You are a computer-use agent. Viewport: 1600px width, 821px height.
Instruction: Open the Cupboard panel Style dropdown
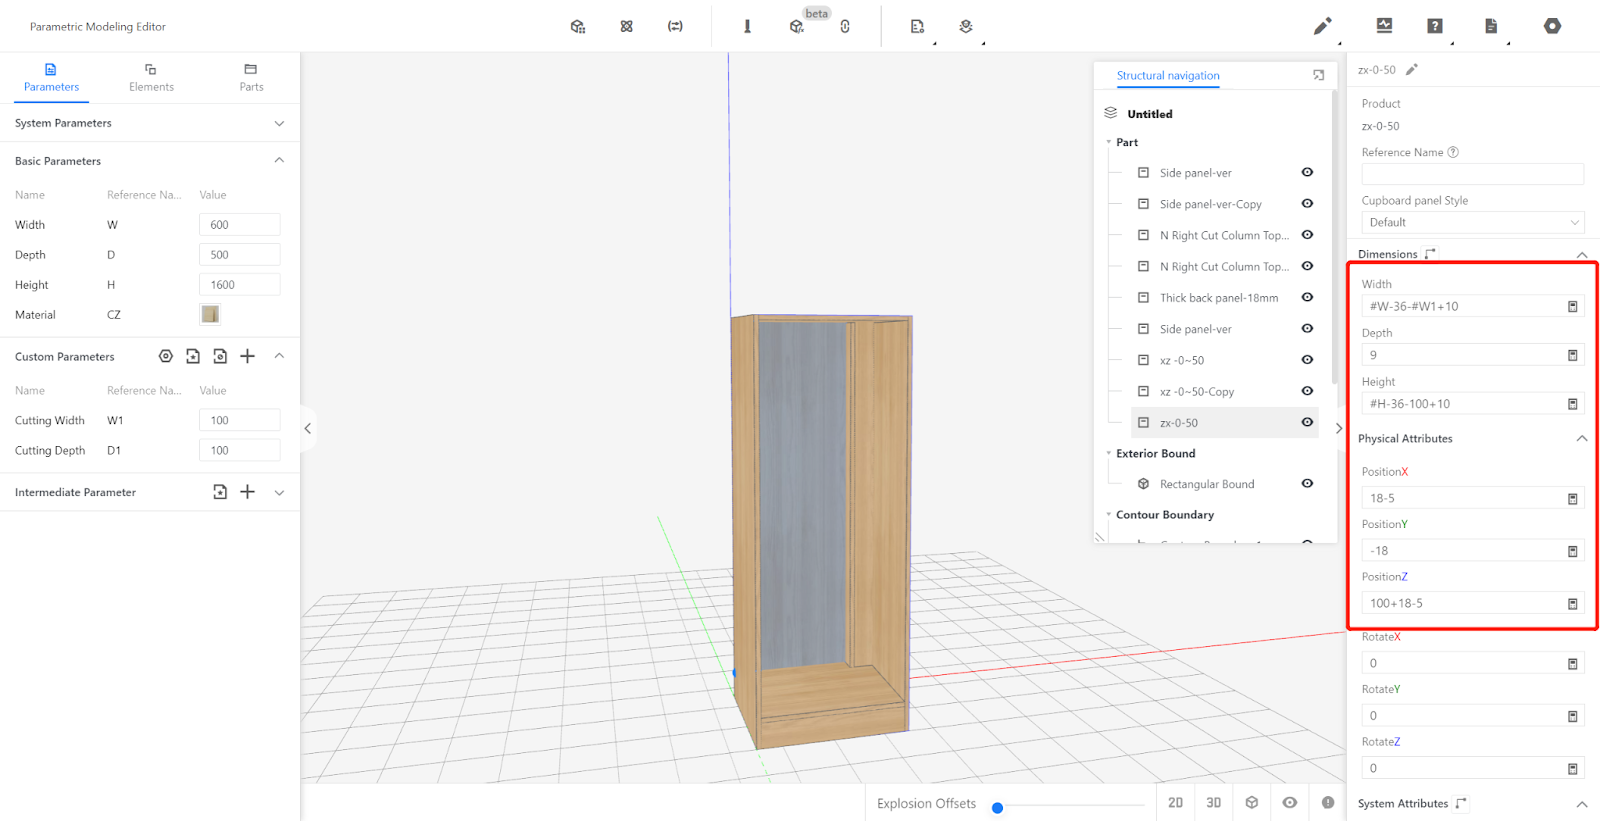coord(1472,223)
